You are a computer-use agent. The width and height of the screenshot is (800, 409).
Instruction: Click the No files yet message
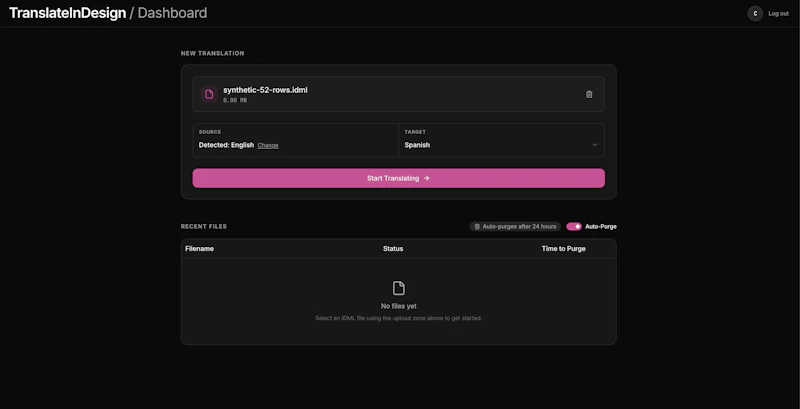tap(398, 306)
